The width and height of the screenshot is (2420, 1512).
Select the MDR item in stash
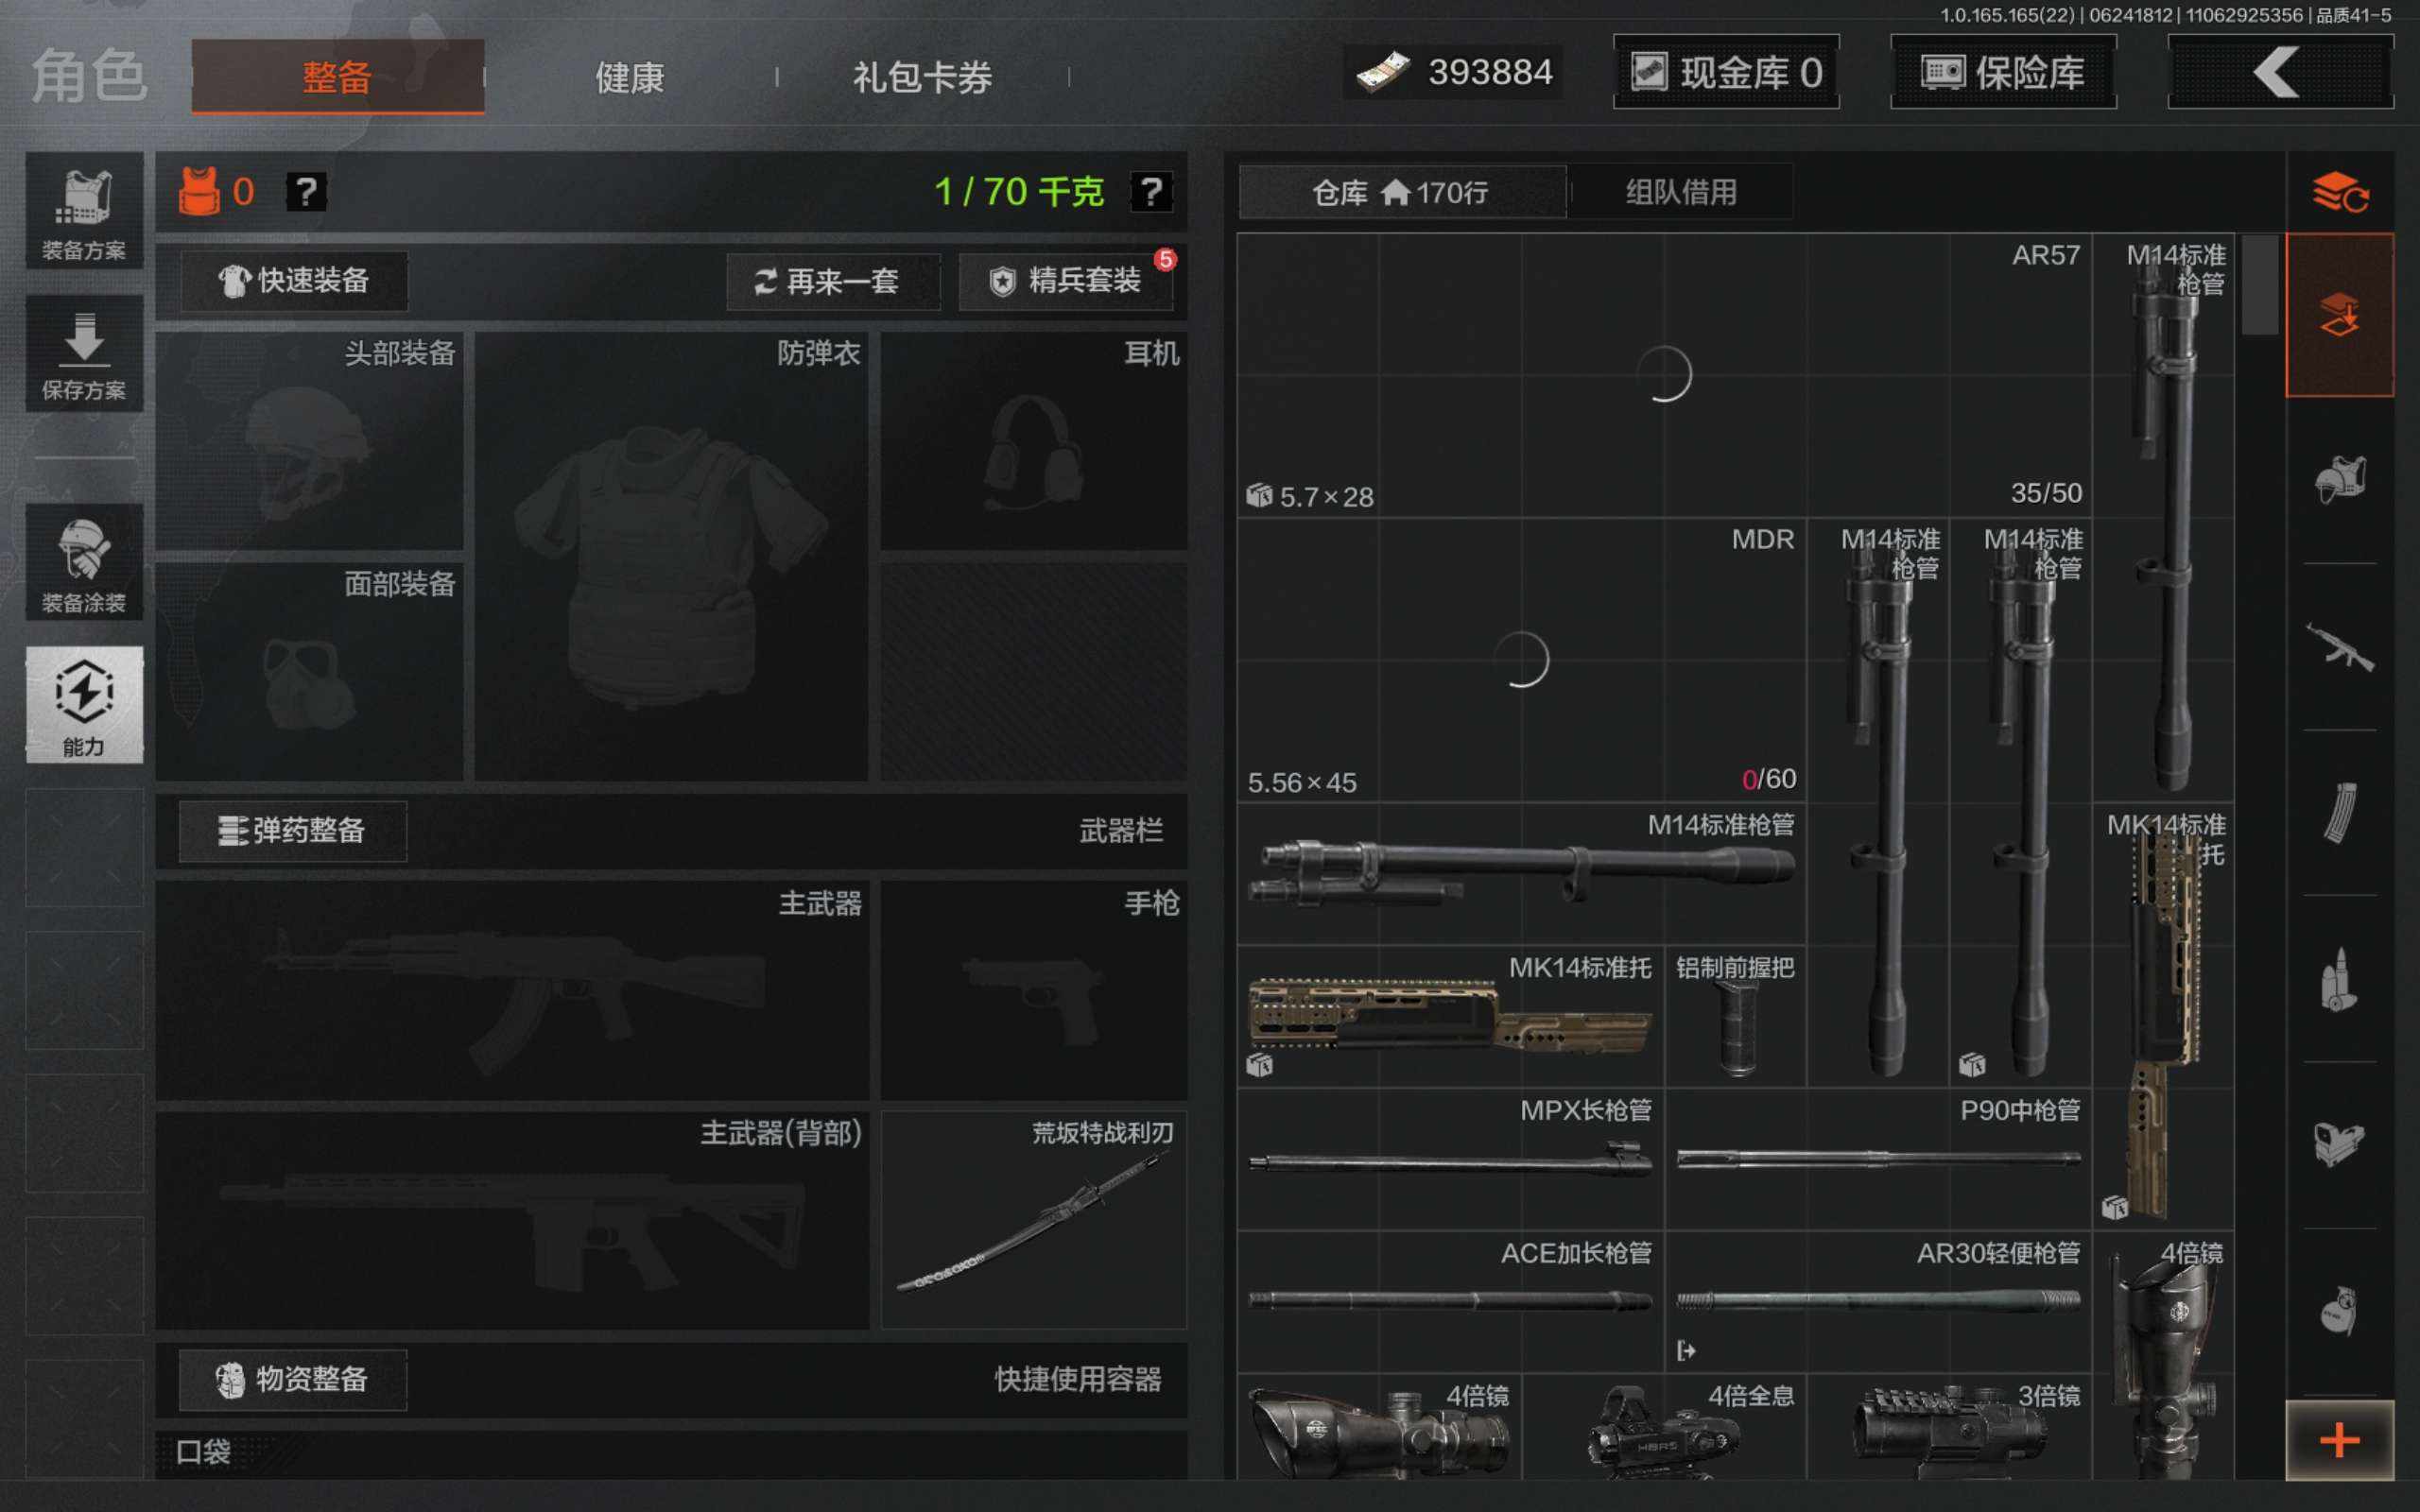(1521, 660)
